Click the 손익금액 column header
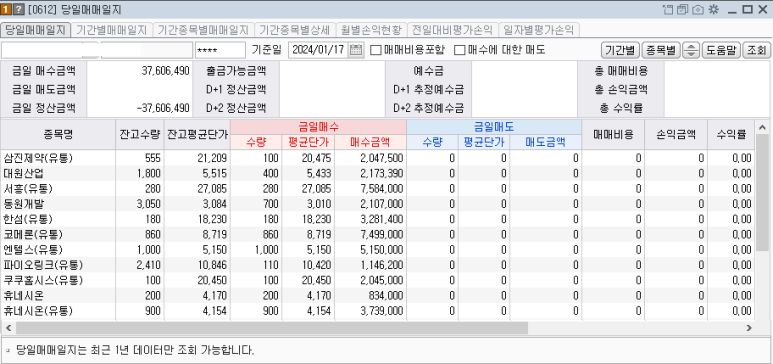The height and width of the screenshot is (364, 773). pyautogui.click(x=676, y=134)
